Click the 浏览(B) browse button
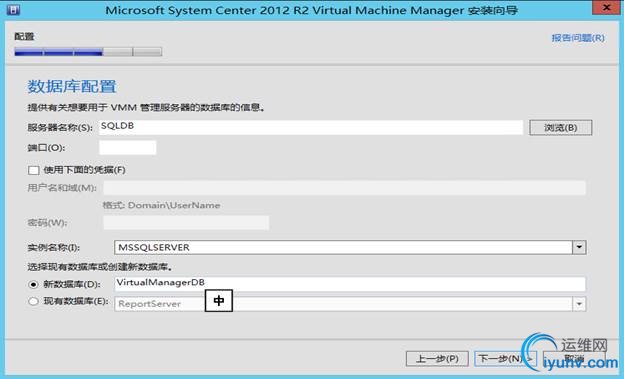The image size is (624, 379). 560,128
